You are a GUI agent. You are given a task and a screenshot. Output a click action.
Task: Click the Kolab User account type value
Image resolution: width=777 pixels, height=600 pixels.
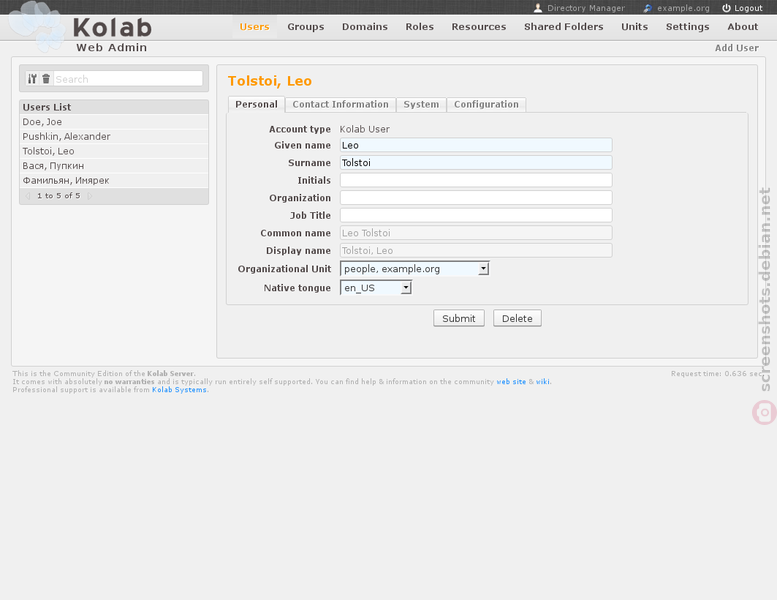point(365,129)
